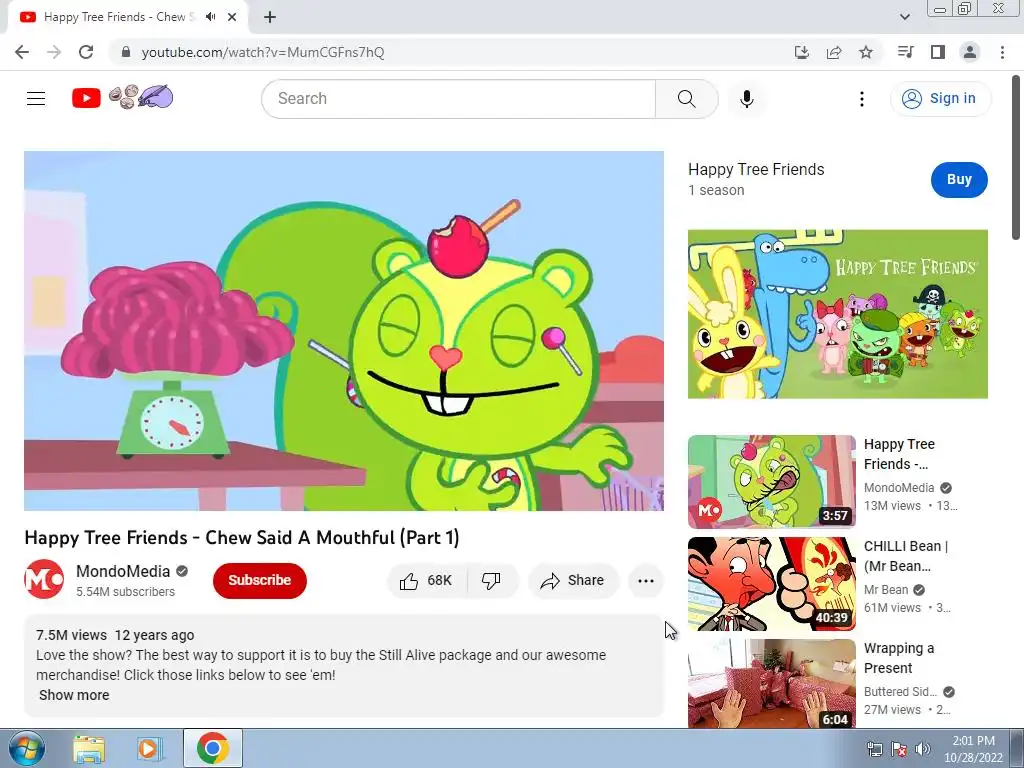The width and height of the screenshot is (1024, 768).
Task: Click the red Subscribe button
Action: tap(260, 581)
